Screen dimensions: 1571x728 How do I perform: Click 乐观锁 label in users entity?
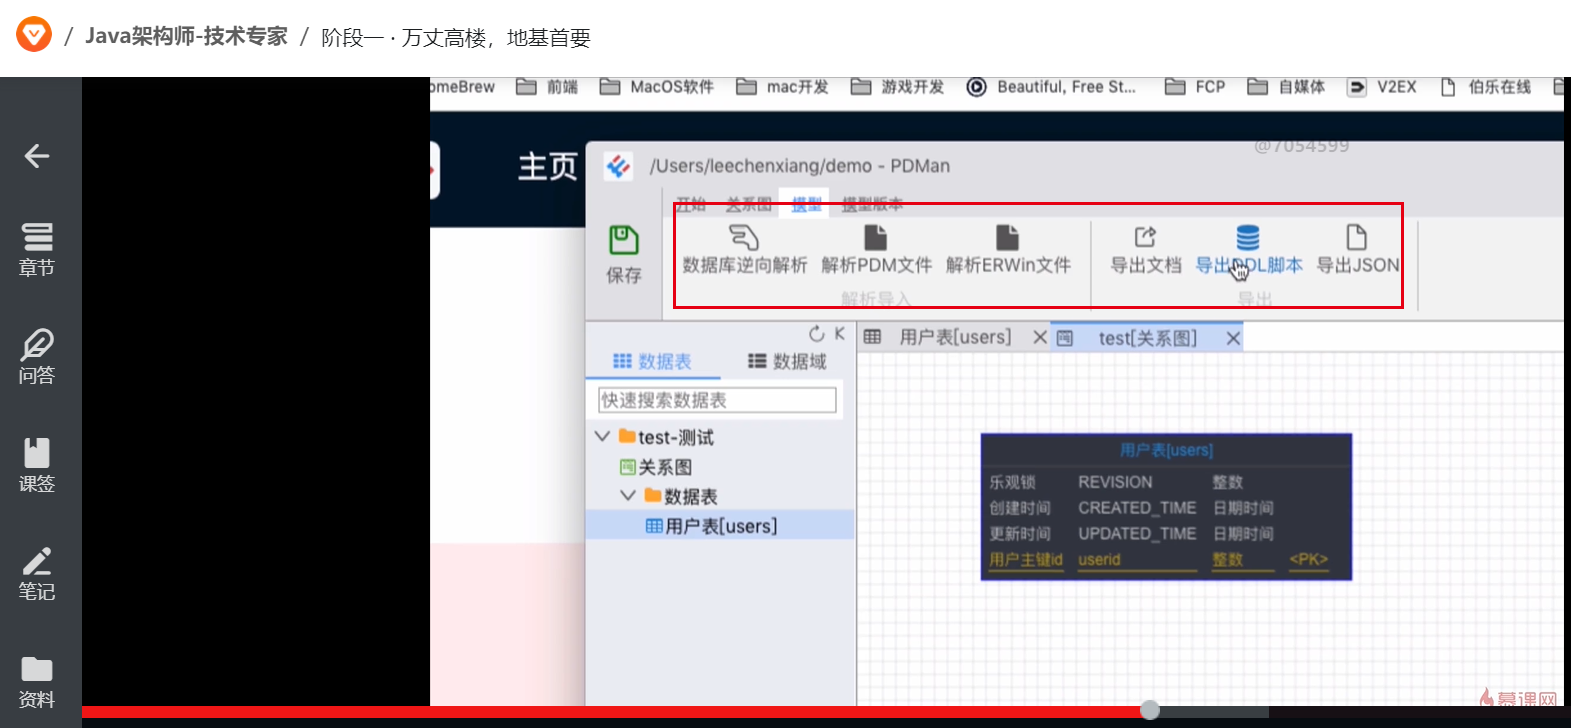click(x=1012, y=482)
